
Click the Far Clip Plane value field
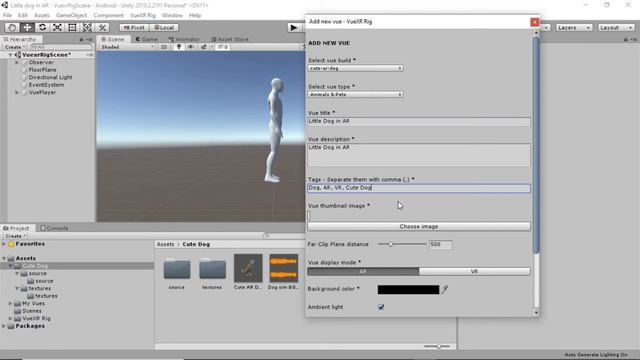(x=440, y=244)
